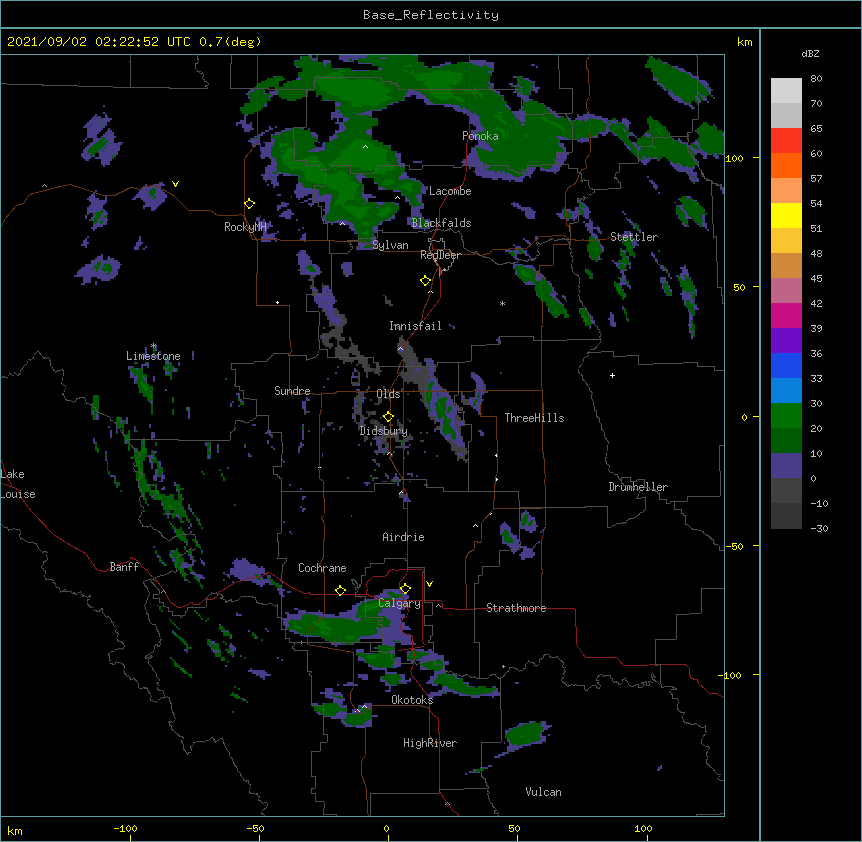Select the white asterisk marker above Limestone
Screen dimensions: 862x842
pos(154,346)
